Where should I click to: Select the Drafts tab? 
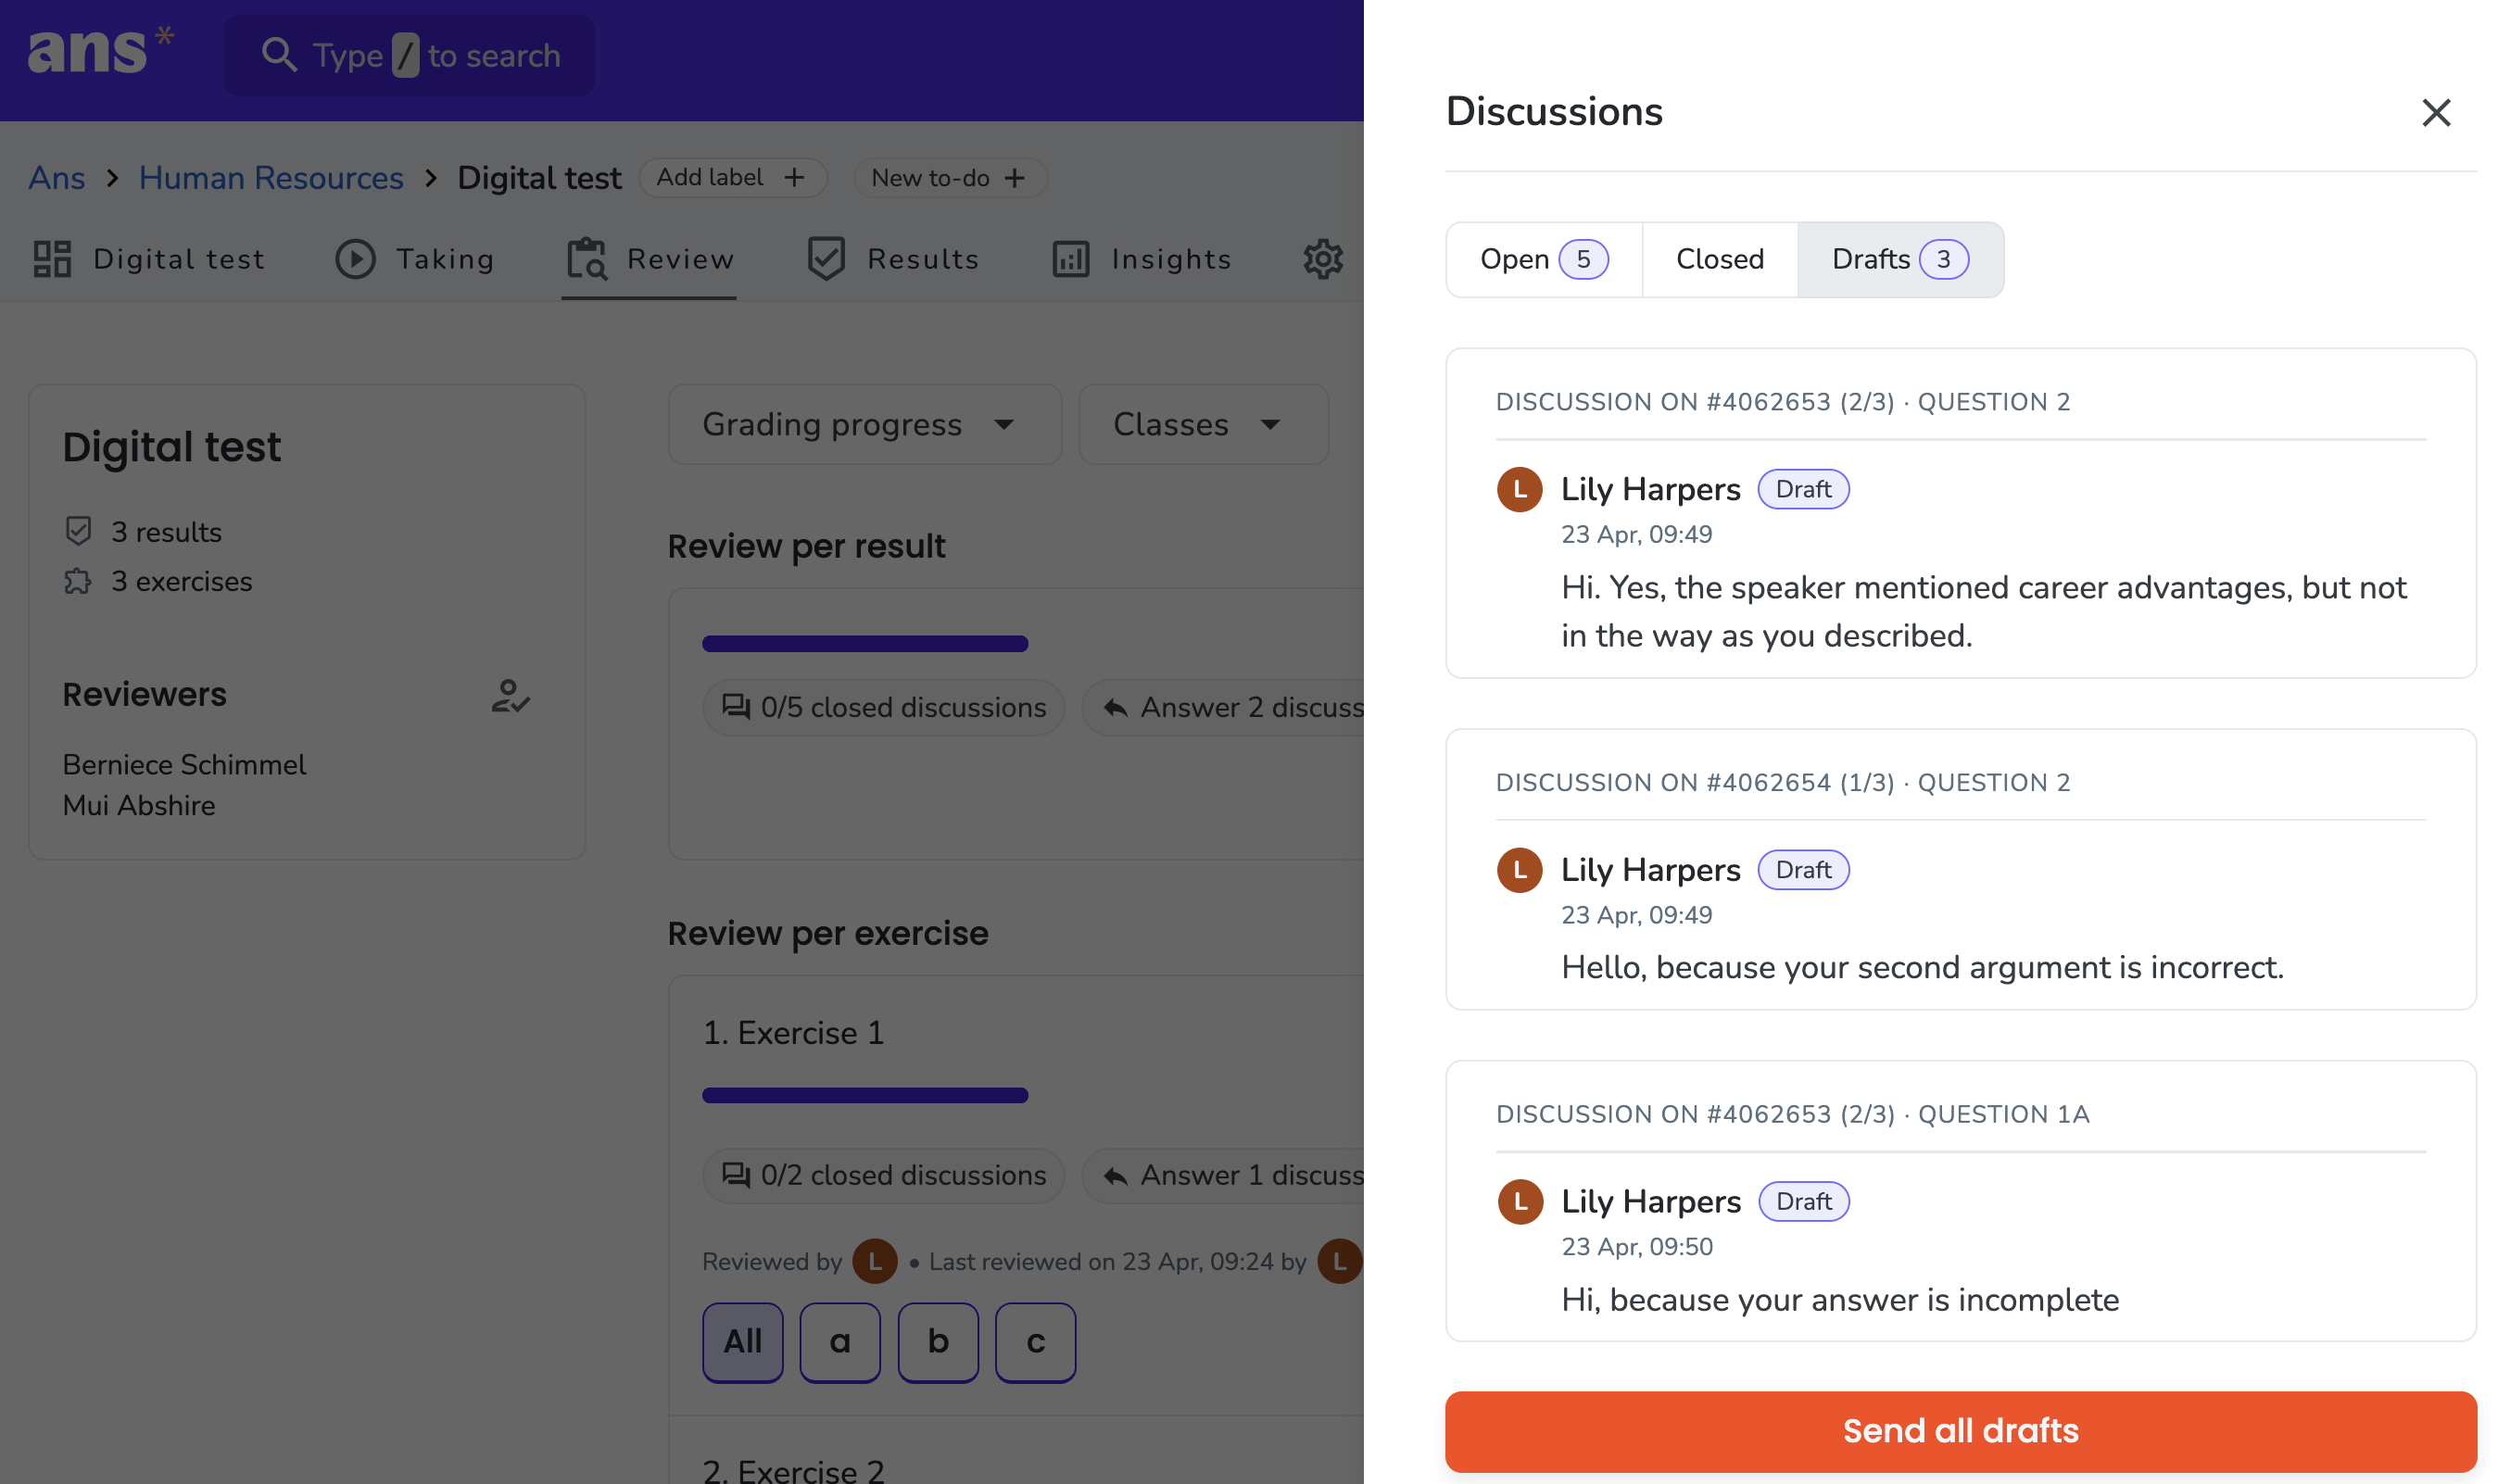click(x=1899, y=259)
